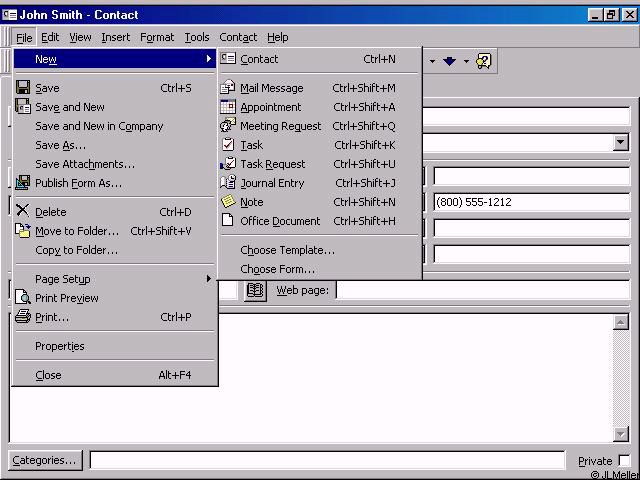This screenshot has width=640, height=480.
Task: Click the Ctrl+Shift+Q shortcut text
Action: click(x=364, y=126)
